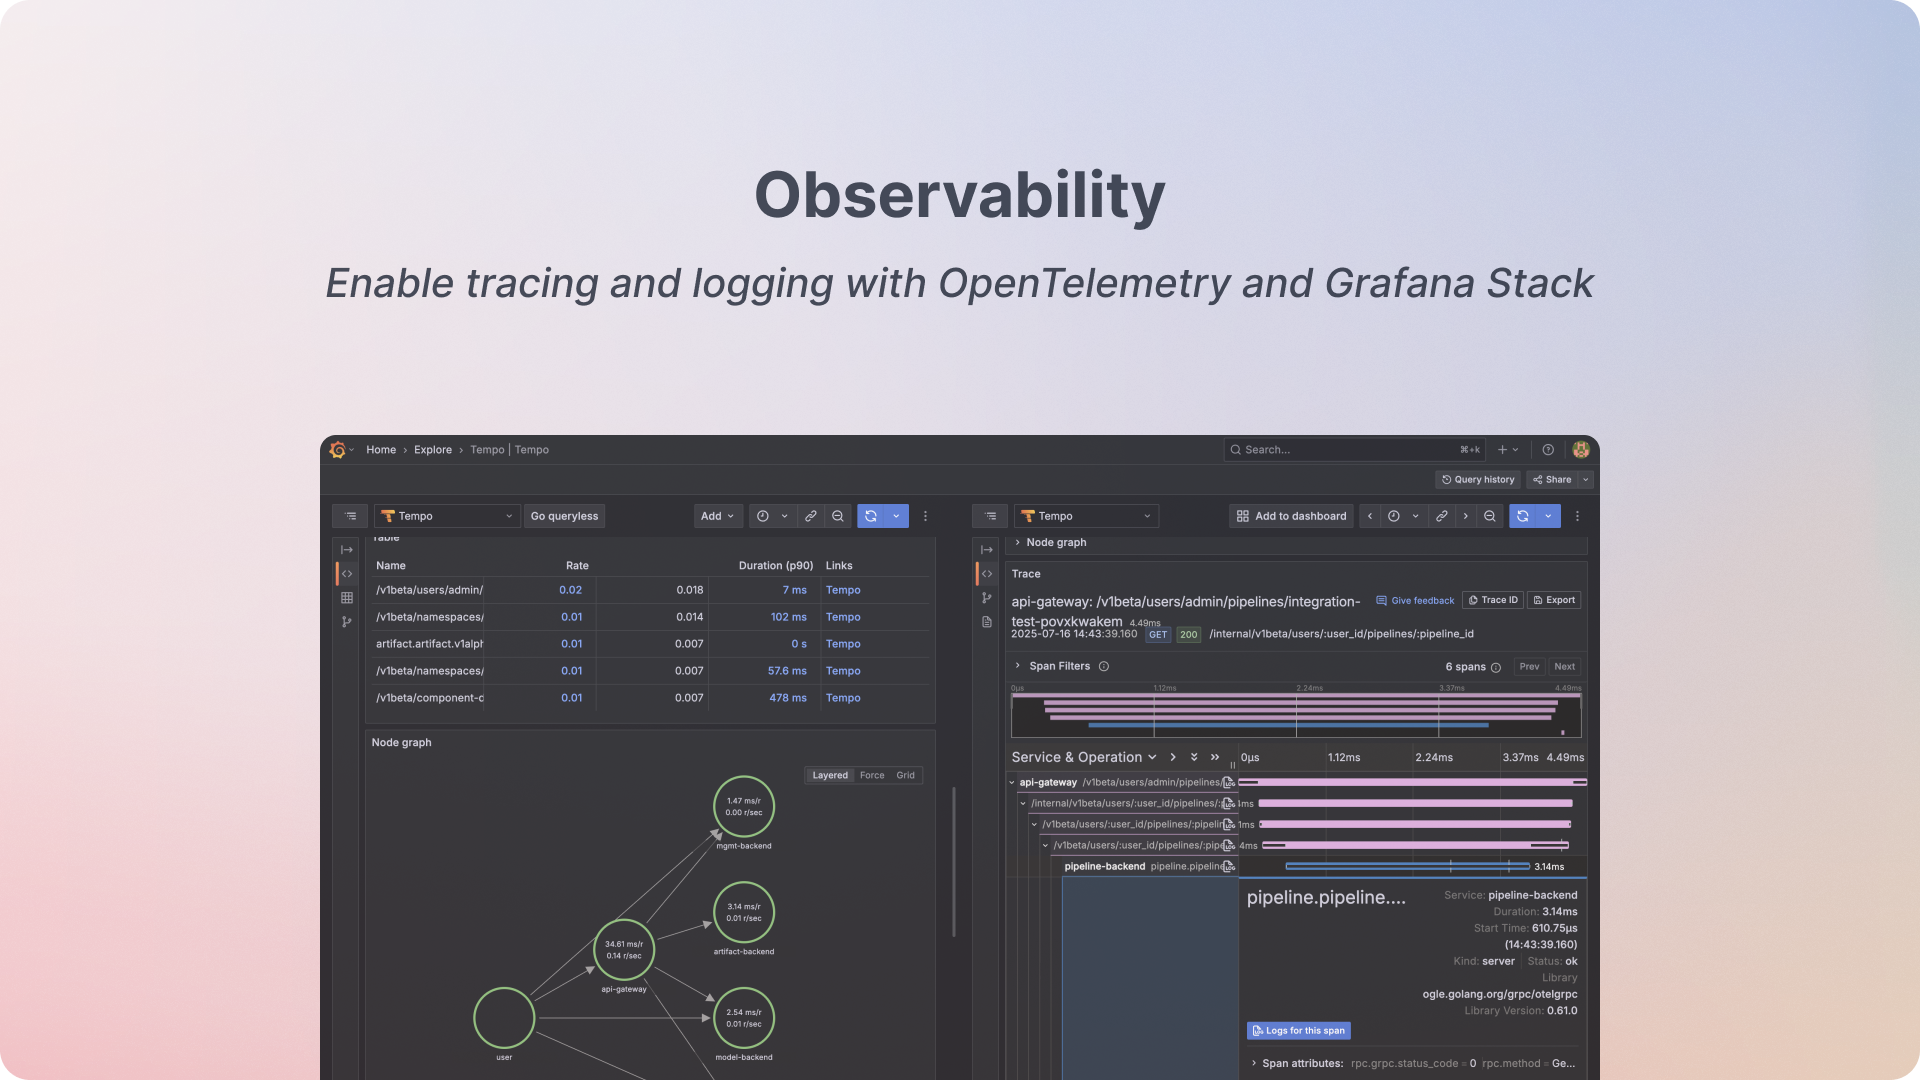Toggle content outline in right Tempo pane
Image resolution: width=1920 pixels, height=1080 pixels.
990,516
